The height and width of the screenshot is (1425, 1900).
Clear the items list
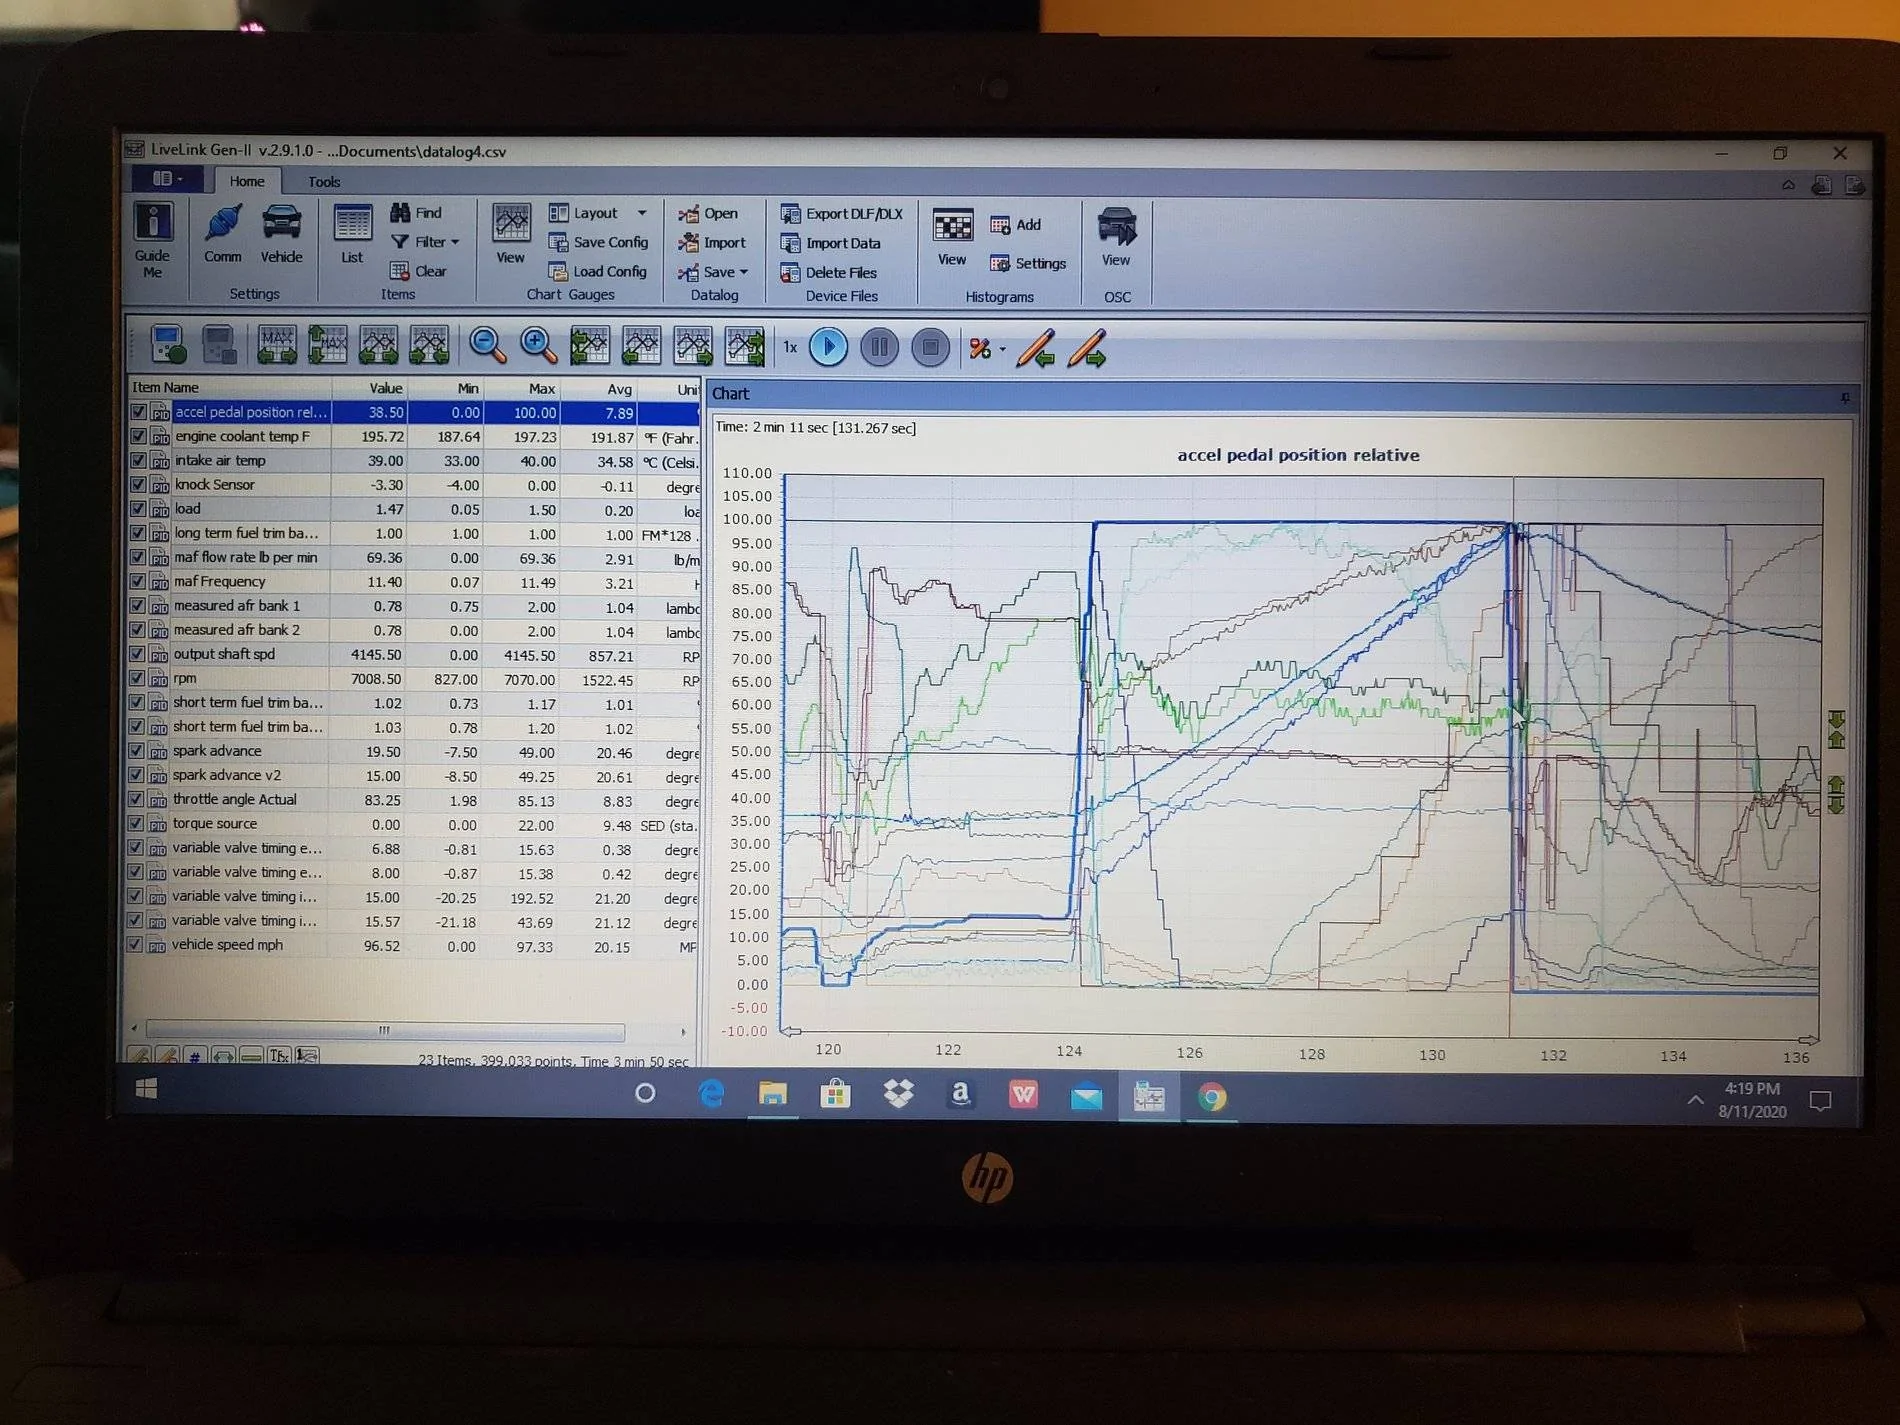418,271
